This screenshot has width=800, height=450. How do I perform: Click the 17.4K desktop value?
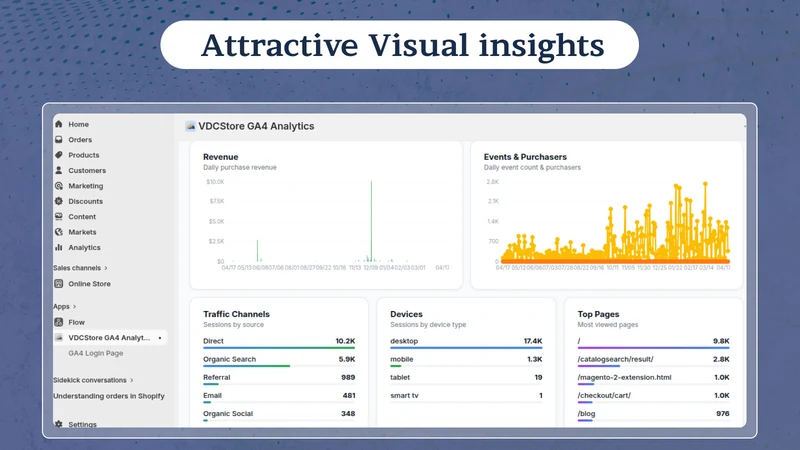pyautogui.click(x=533, y=341)
